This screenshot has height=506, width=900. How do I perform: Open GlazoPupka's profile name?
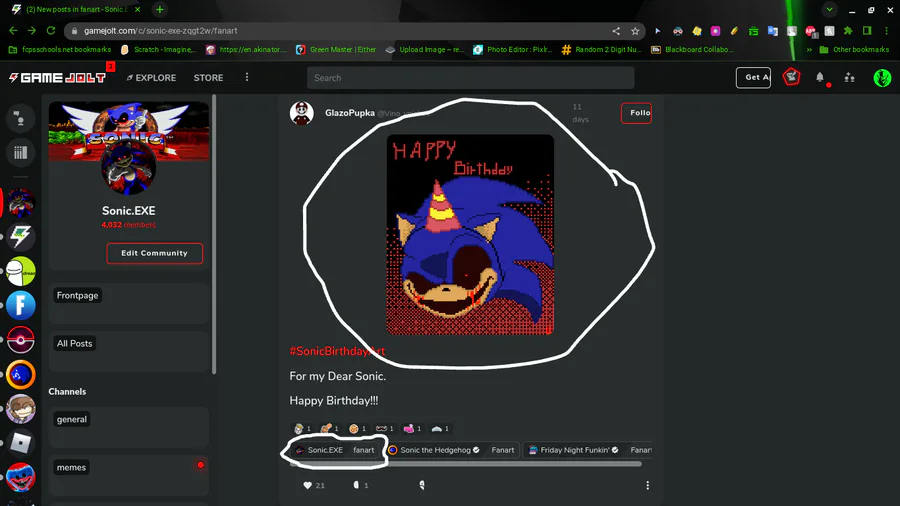[x=350, y=113]
